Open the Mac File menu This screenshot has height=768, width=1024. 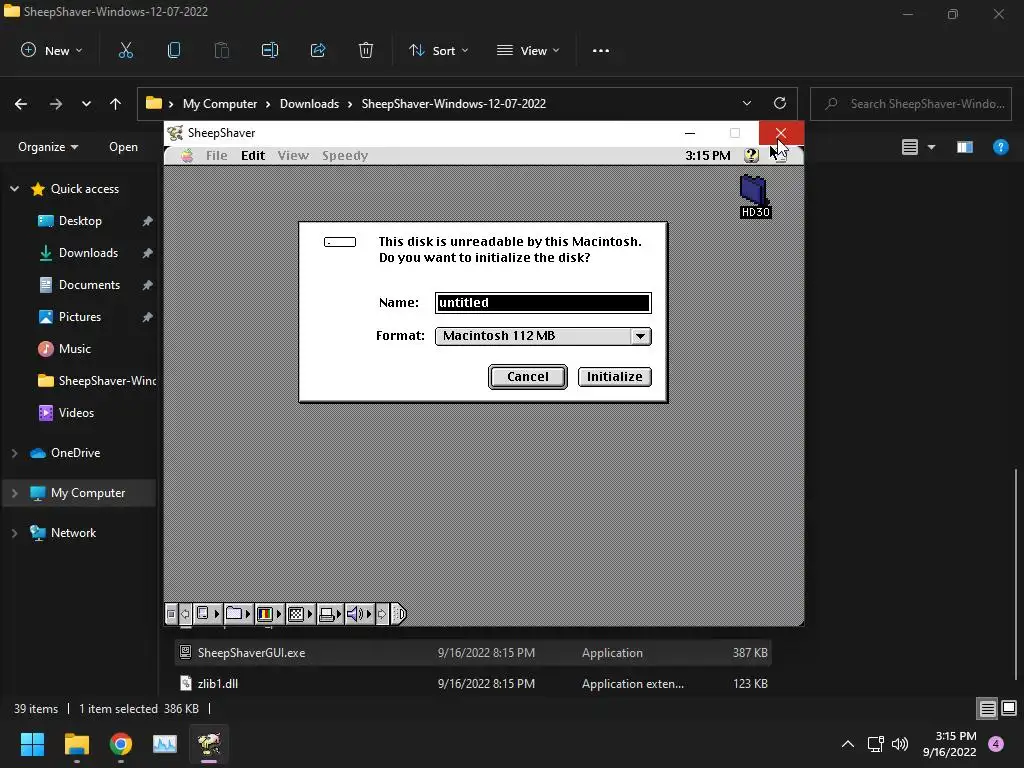point(216,155)
